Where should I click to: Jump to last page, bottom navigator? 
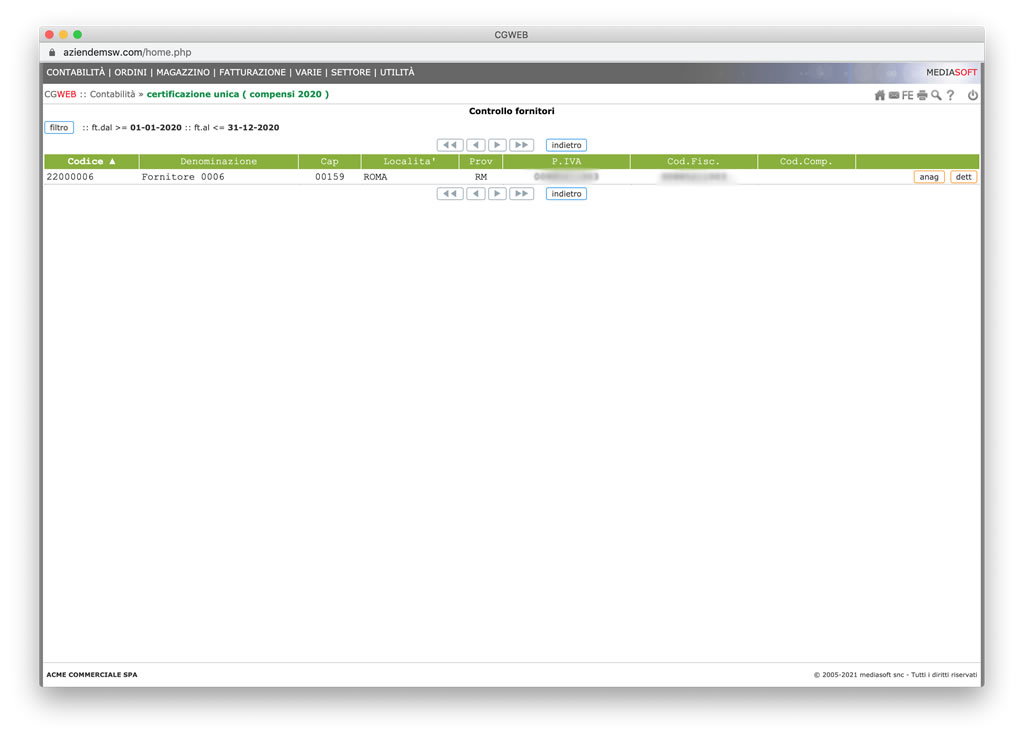click(521, 194)
